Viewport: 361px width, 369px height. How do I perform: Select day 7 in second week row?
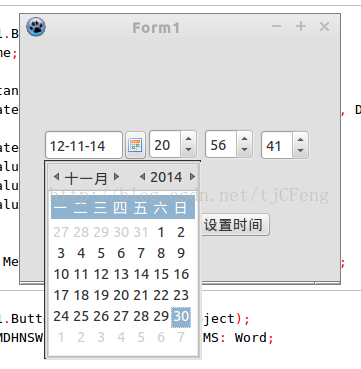[x=141, y=253]
